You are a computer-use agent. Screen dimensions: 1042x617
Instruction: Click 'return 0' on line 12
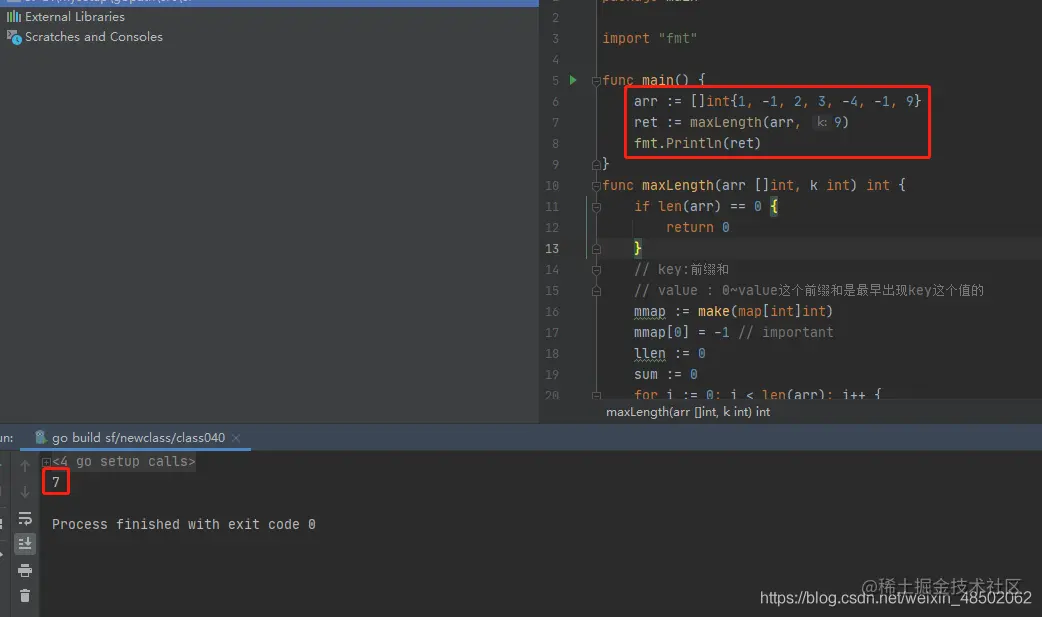click(x=698, y=227)
